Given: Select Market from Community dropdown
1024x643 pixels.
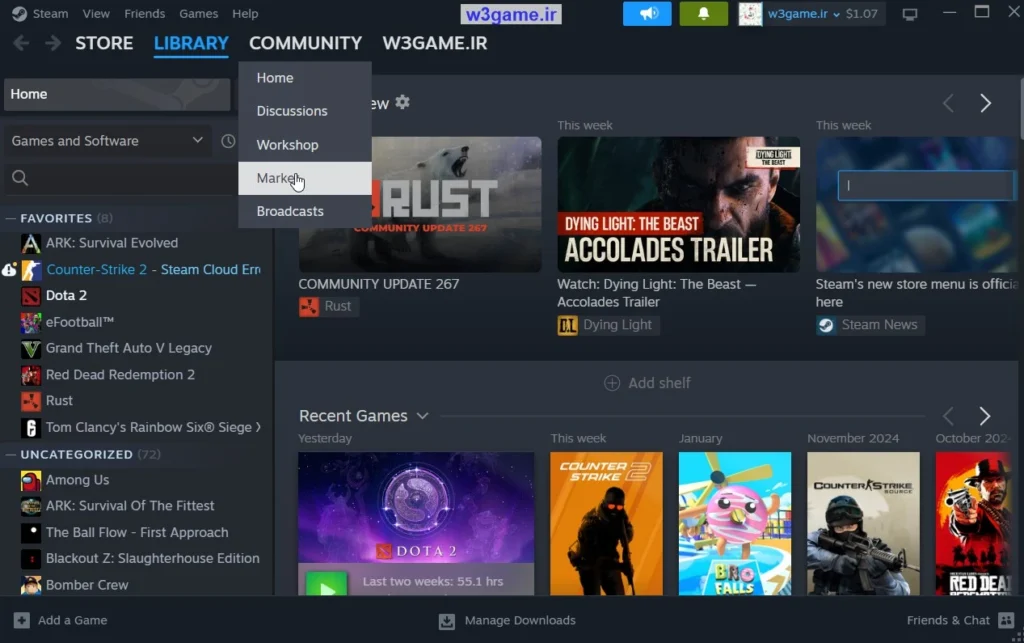Looking at the screenshot, I should click(x=305, y=178).
